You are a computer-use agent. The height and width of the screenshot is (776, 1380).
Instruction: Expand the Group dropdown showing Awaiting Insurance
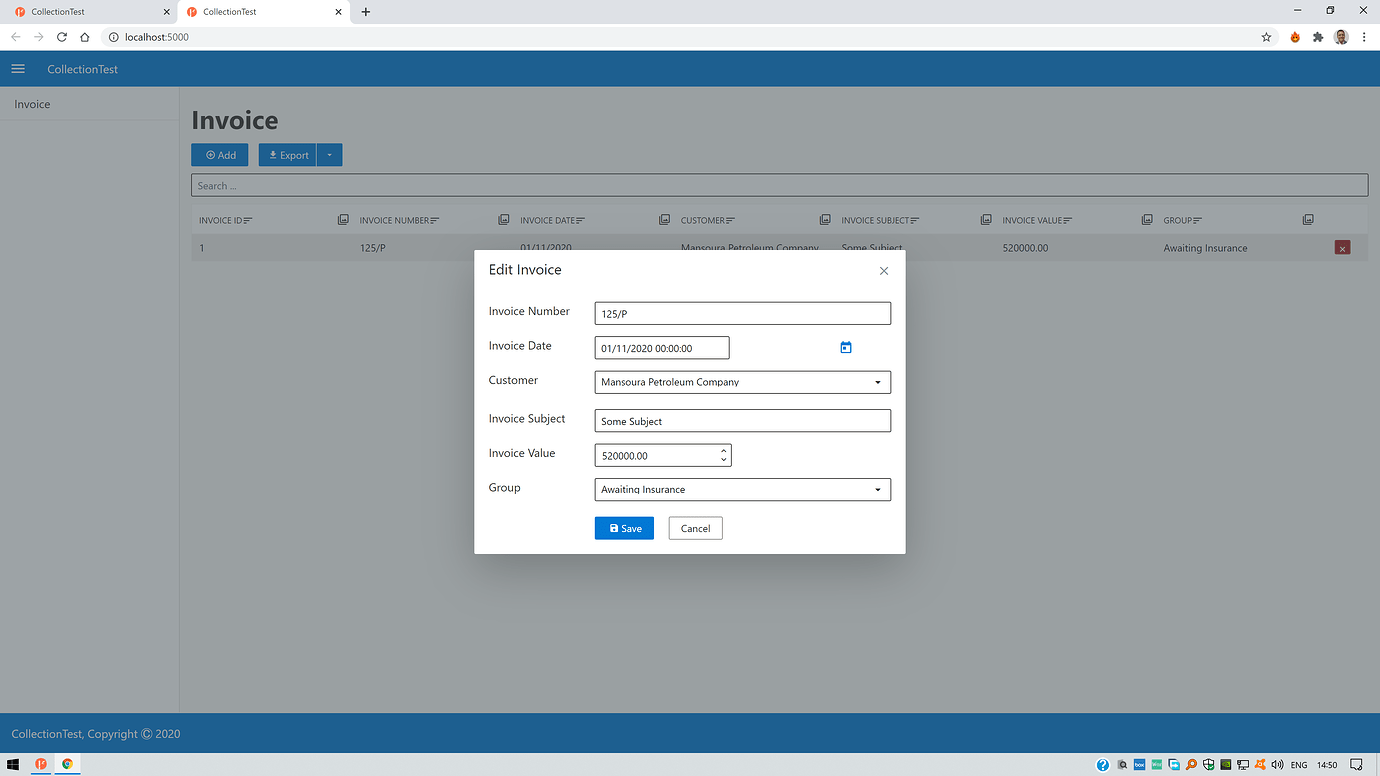pyautogui.click(x=879, y=489)
